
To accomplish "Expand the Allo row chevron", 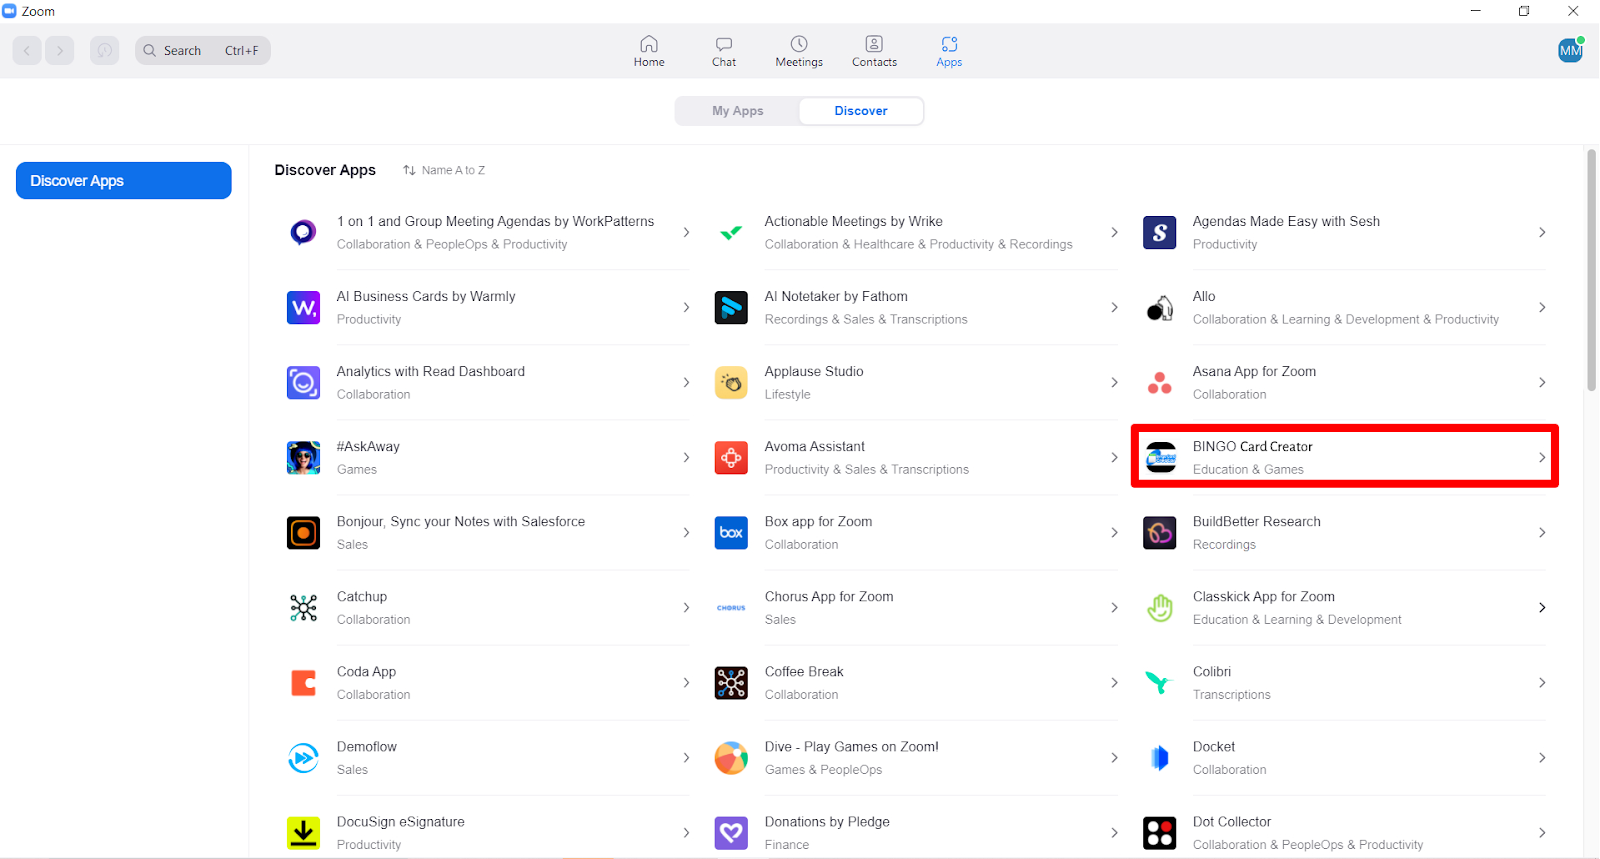I will tap(1542, 308).
